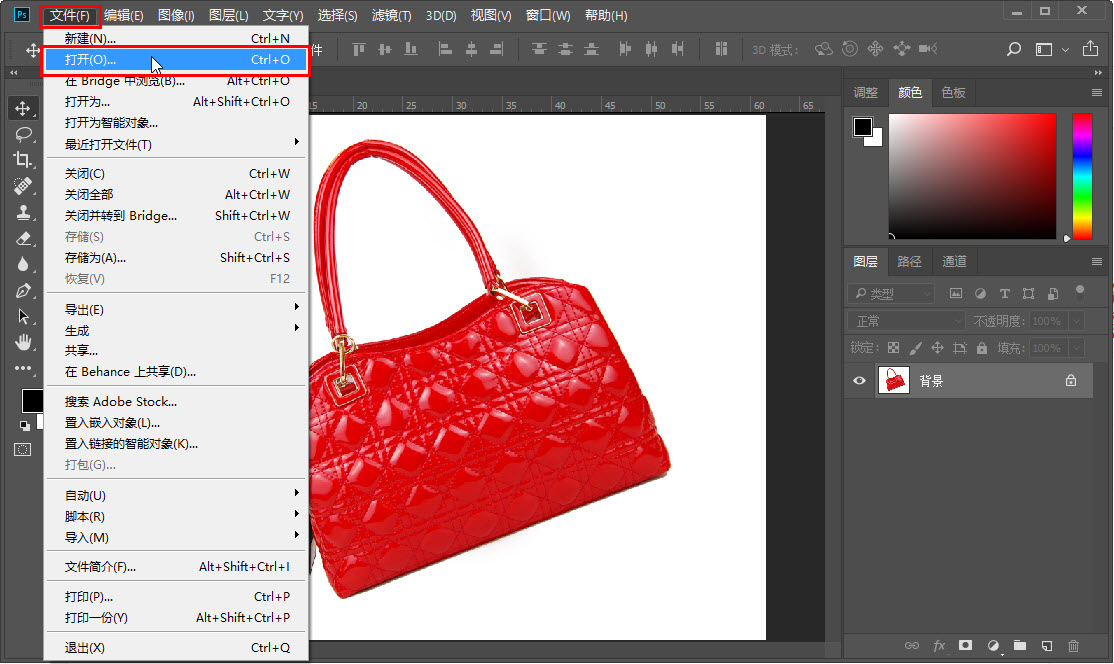Select the Lasso tool

[x=23, y=134]
